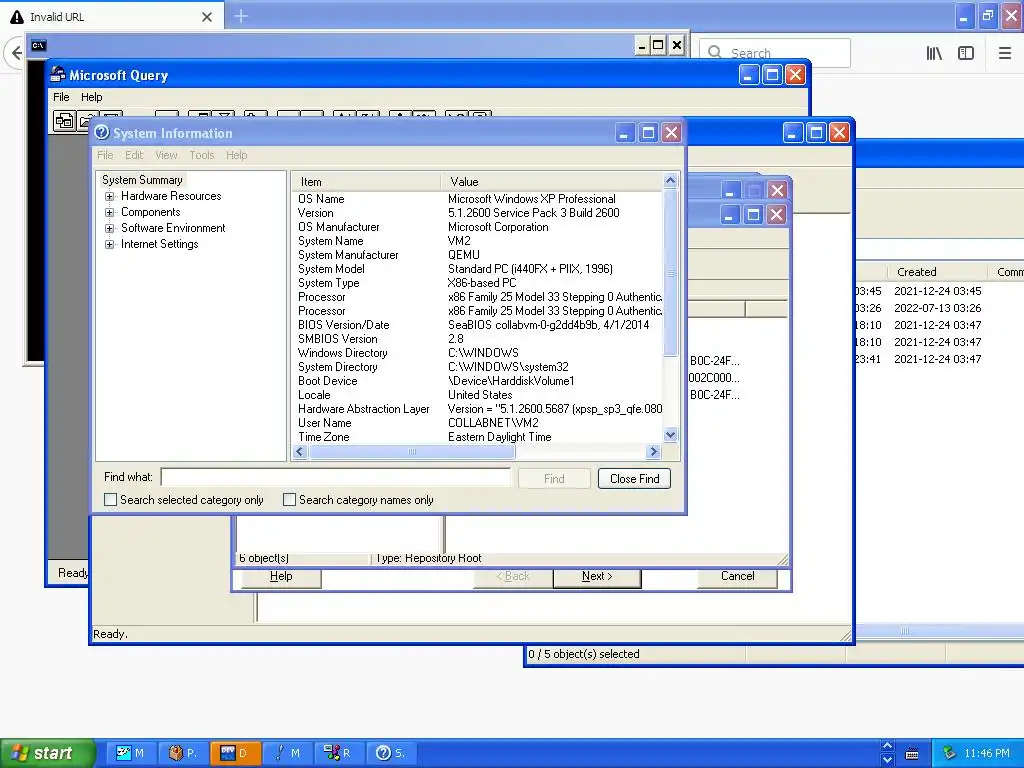Maximize the command prompt window

(658, 45)
